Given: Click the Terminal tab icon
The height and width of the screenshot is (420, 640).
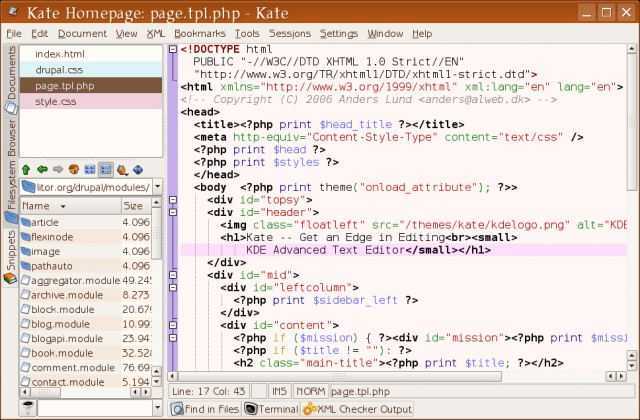Looking at the screenshot, I should point(251,409).
